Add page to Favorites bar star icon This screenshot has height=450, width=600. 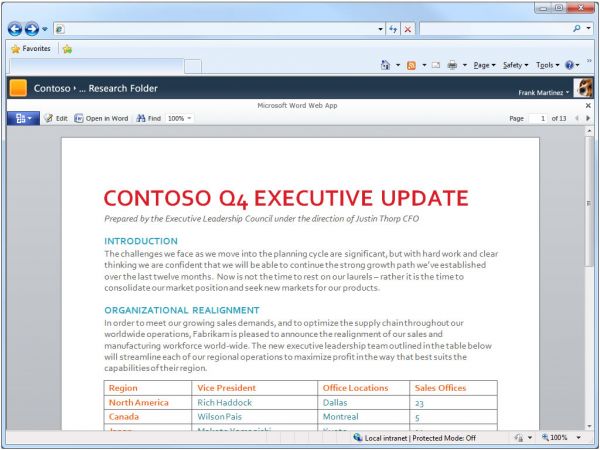coord(67,49)
